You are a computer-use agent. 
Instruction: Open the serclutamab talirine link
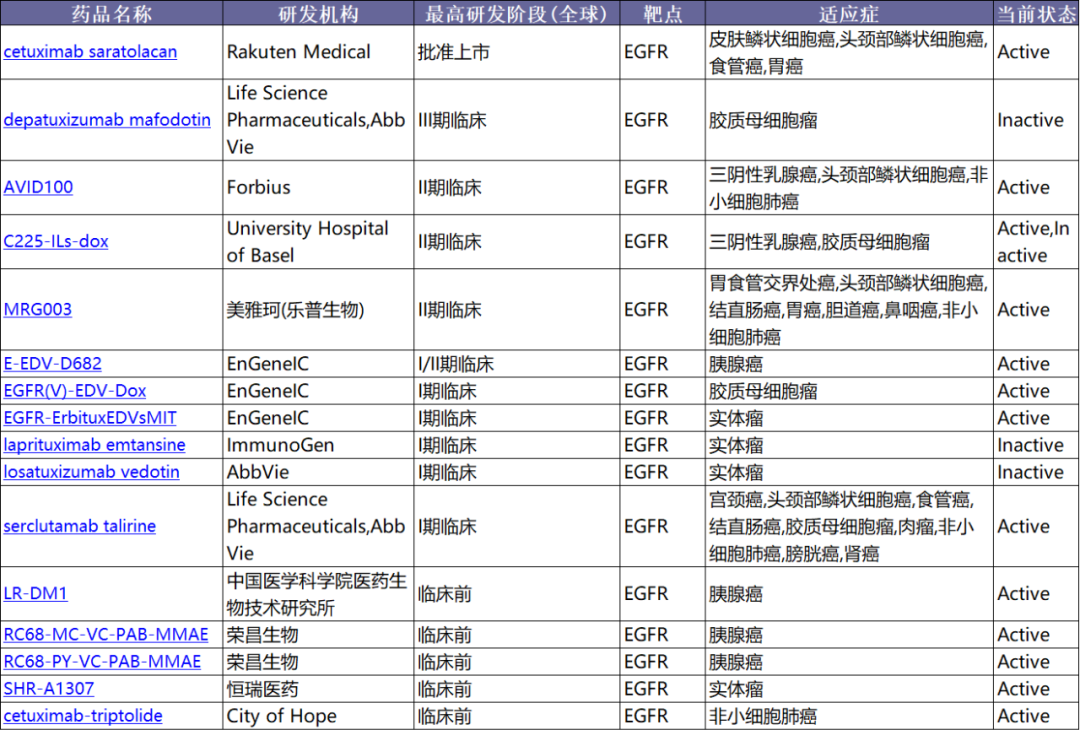pos(80,526)
